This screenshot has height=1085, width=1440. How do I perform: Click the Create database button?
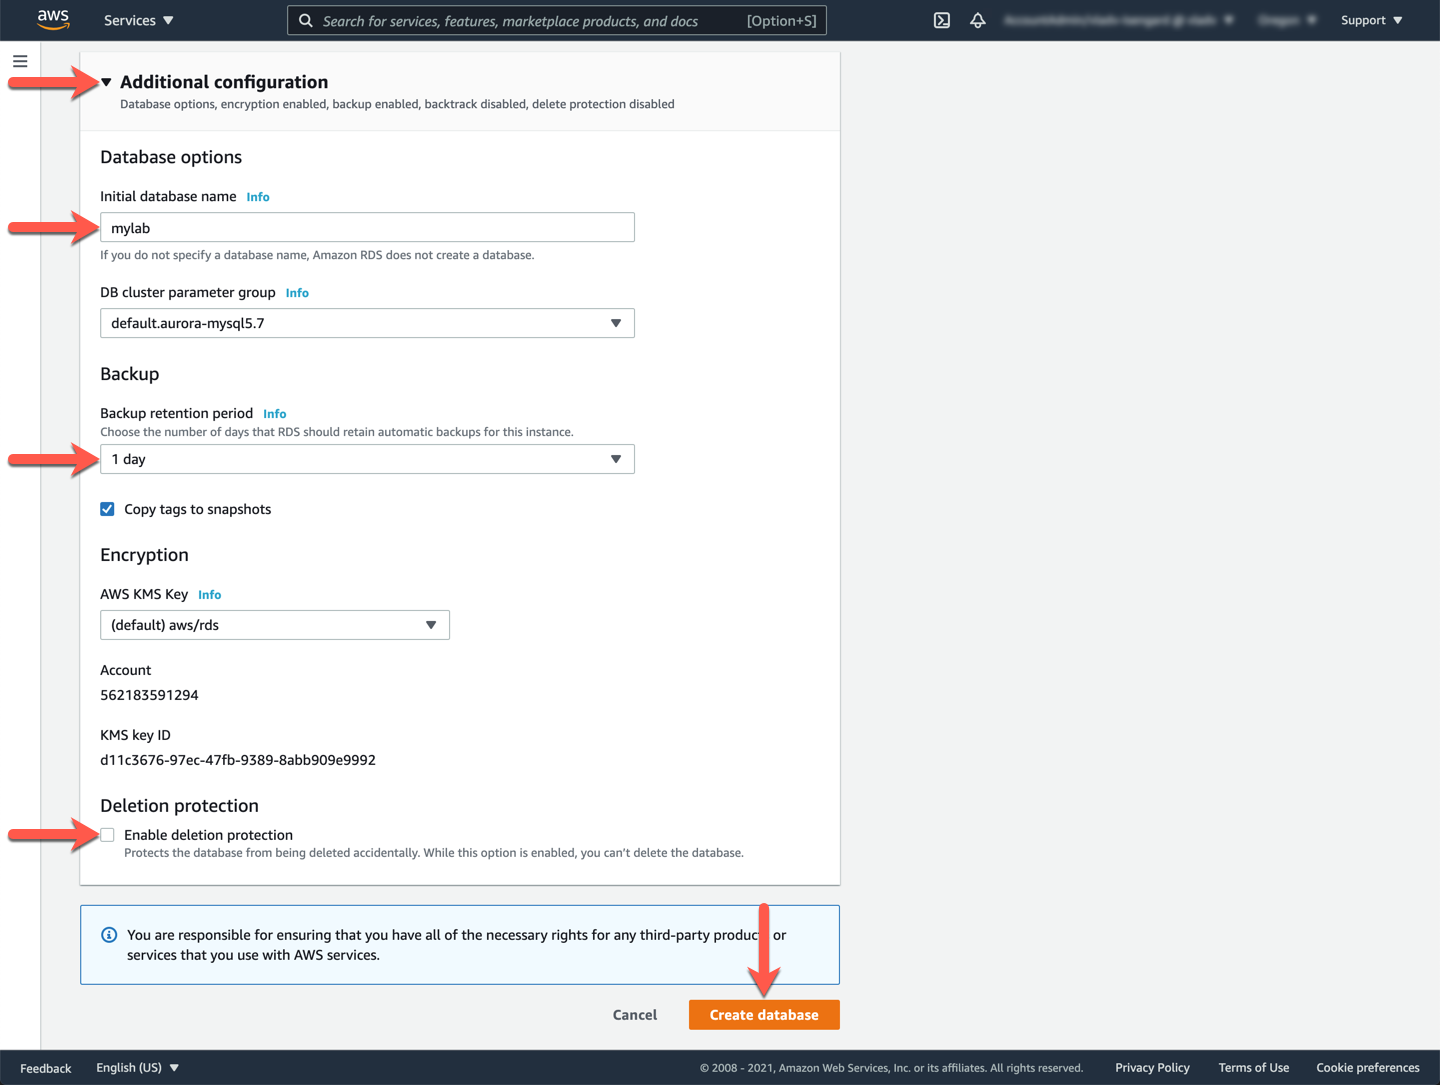pos(764,1015)
